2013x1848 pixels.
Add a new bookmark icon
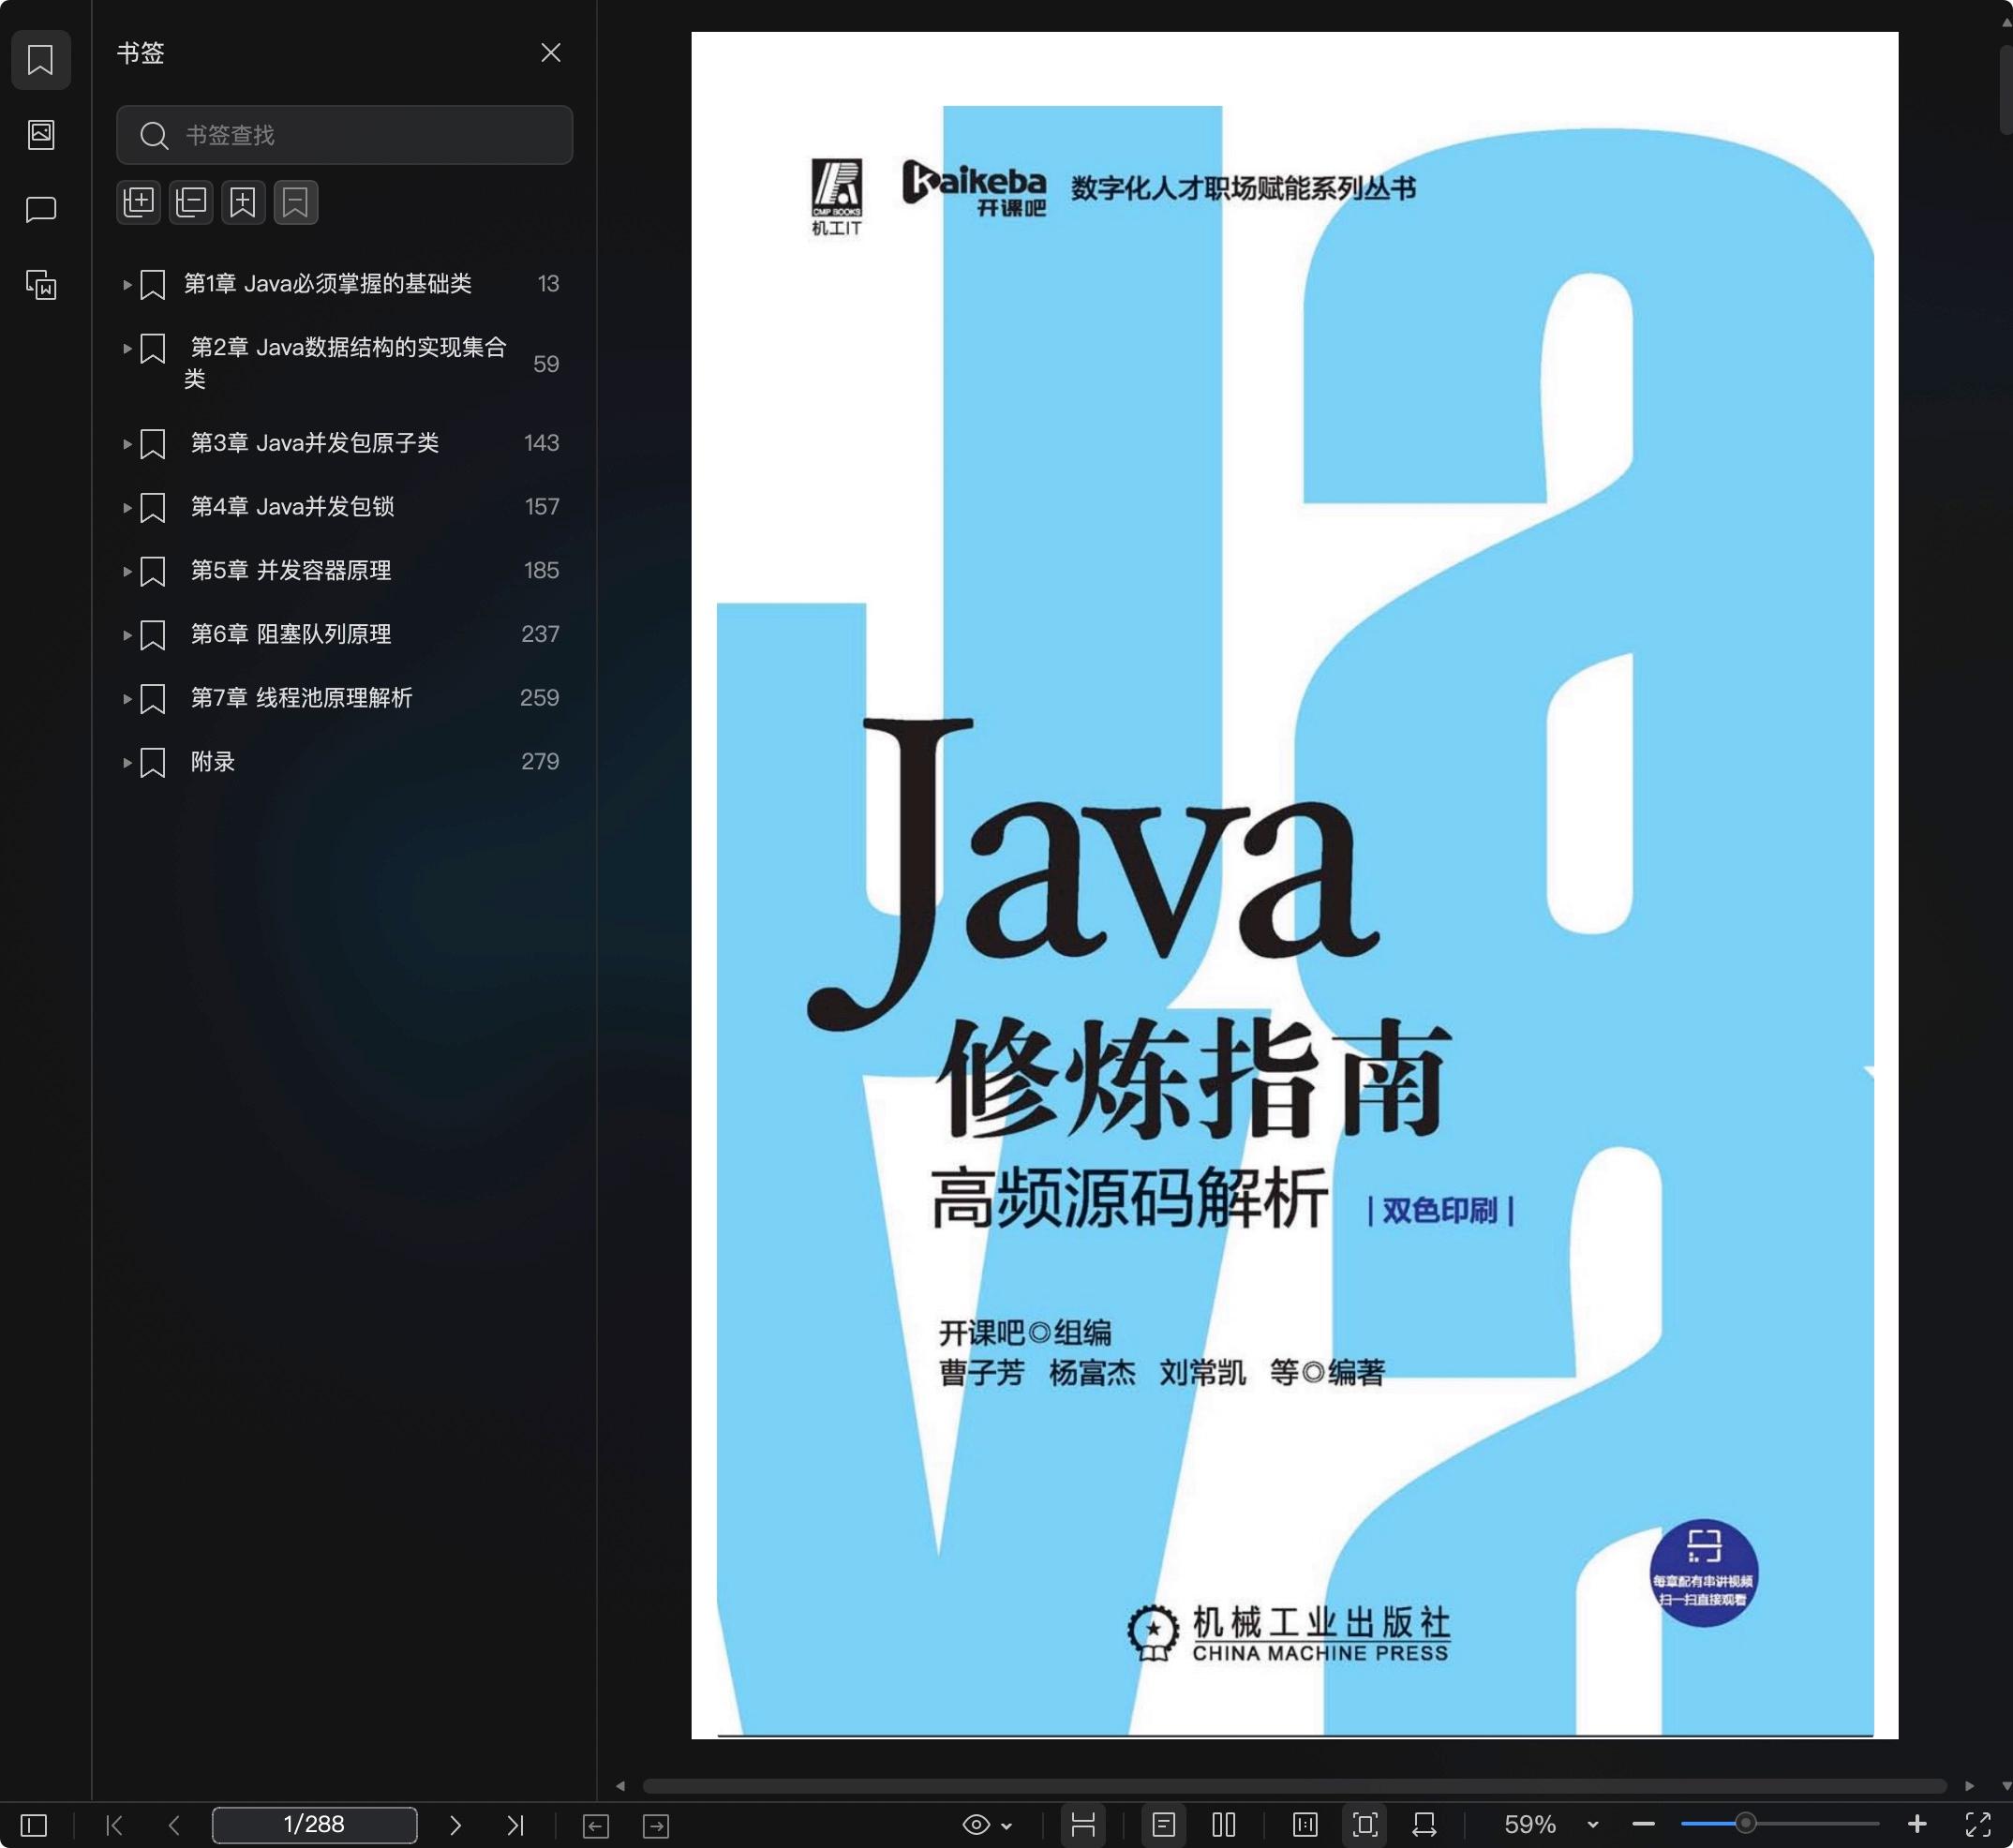coord(243,202)
